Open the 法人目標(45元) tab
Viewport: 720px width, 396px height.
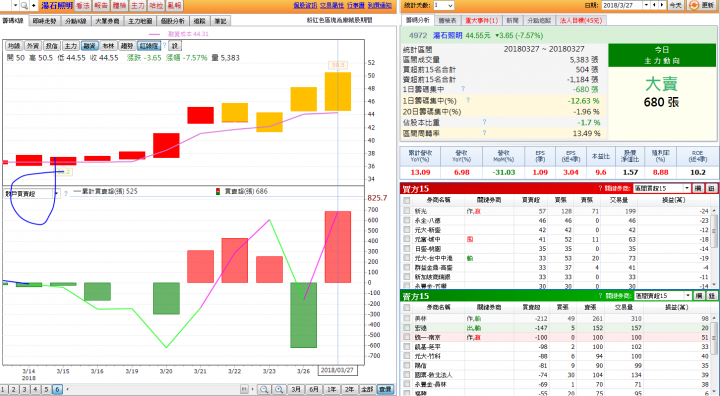point(580,20)
